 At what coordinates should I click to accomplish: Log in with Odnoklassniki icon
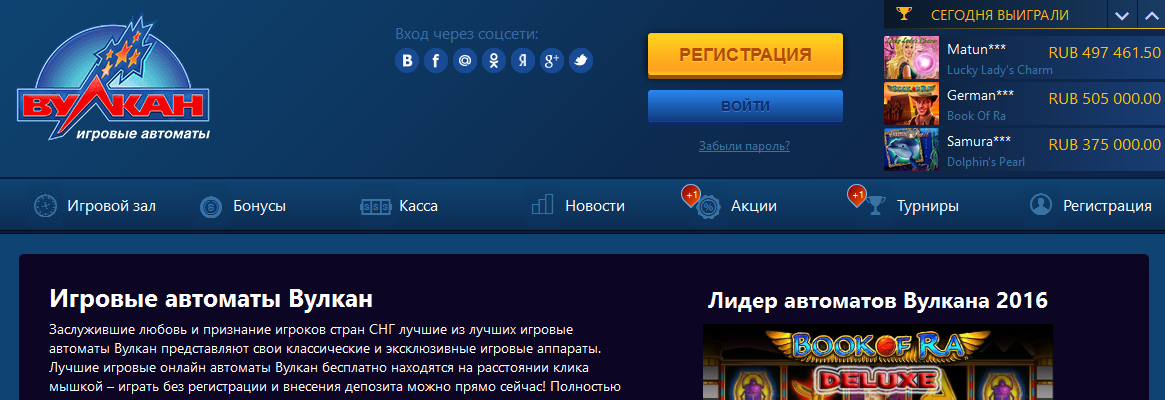(493, 61)
